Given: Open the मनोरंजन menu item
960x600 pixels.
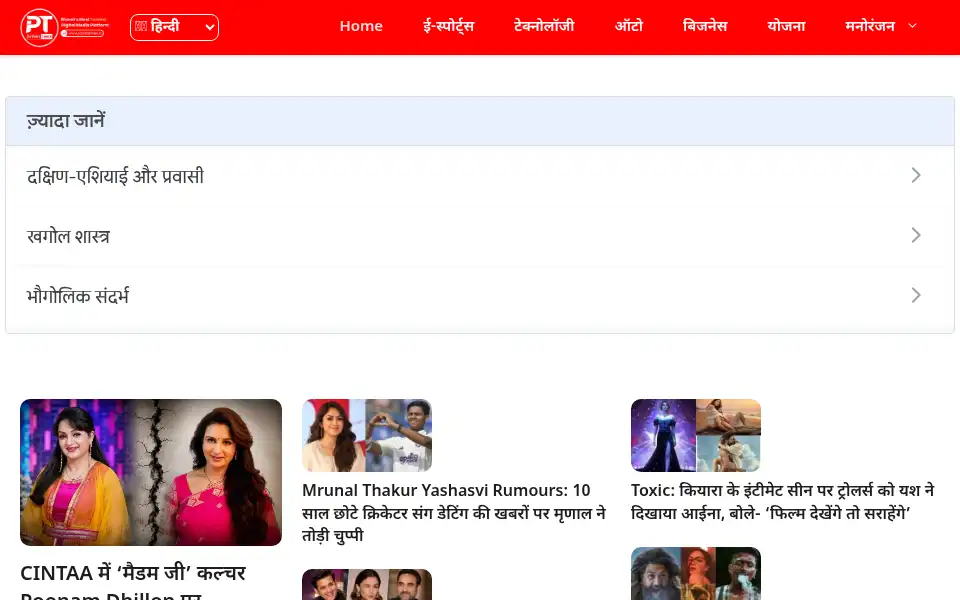Looking at the screenshot, I should click(869, 26).
